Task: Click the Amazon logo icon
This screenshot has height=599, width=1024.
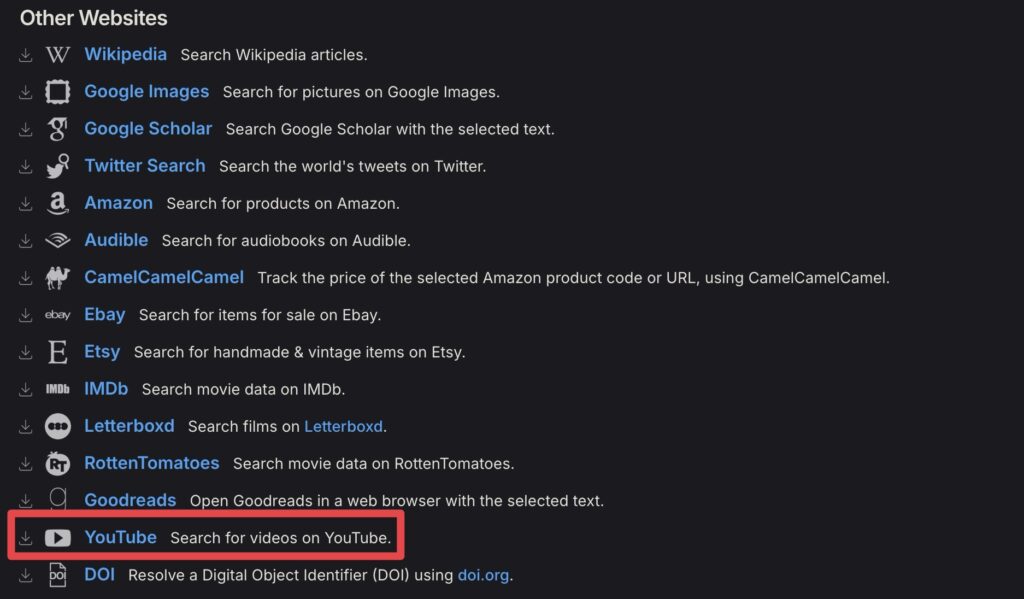Action: [x=58, y=203]
